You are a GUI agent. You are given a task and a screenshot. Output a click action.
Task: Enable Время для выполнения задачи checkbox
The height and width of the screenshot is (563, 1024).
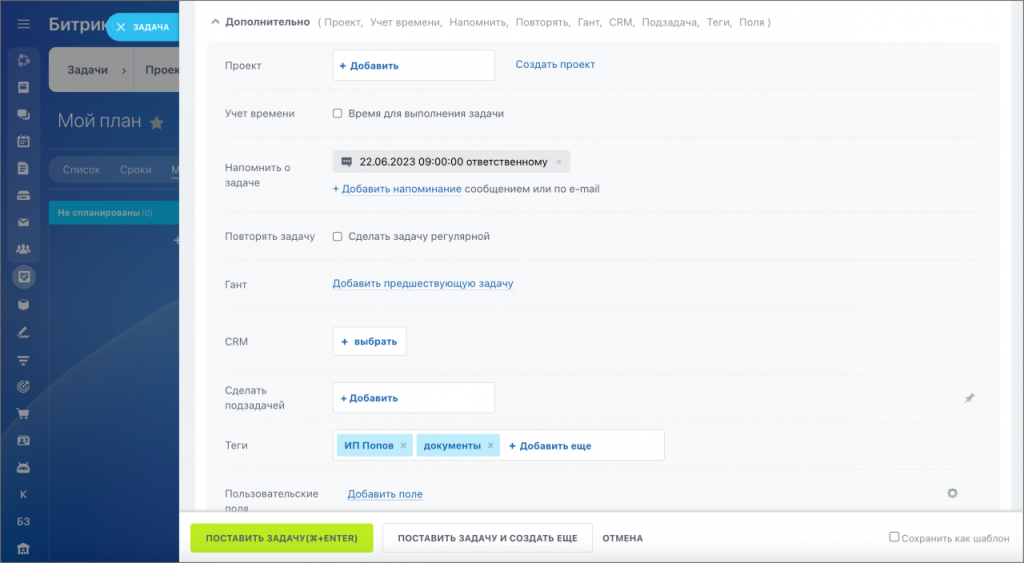(x=338, y=114)
